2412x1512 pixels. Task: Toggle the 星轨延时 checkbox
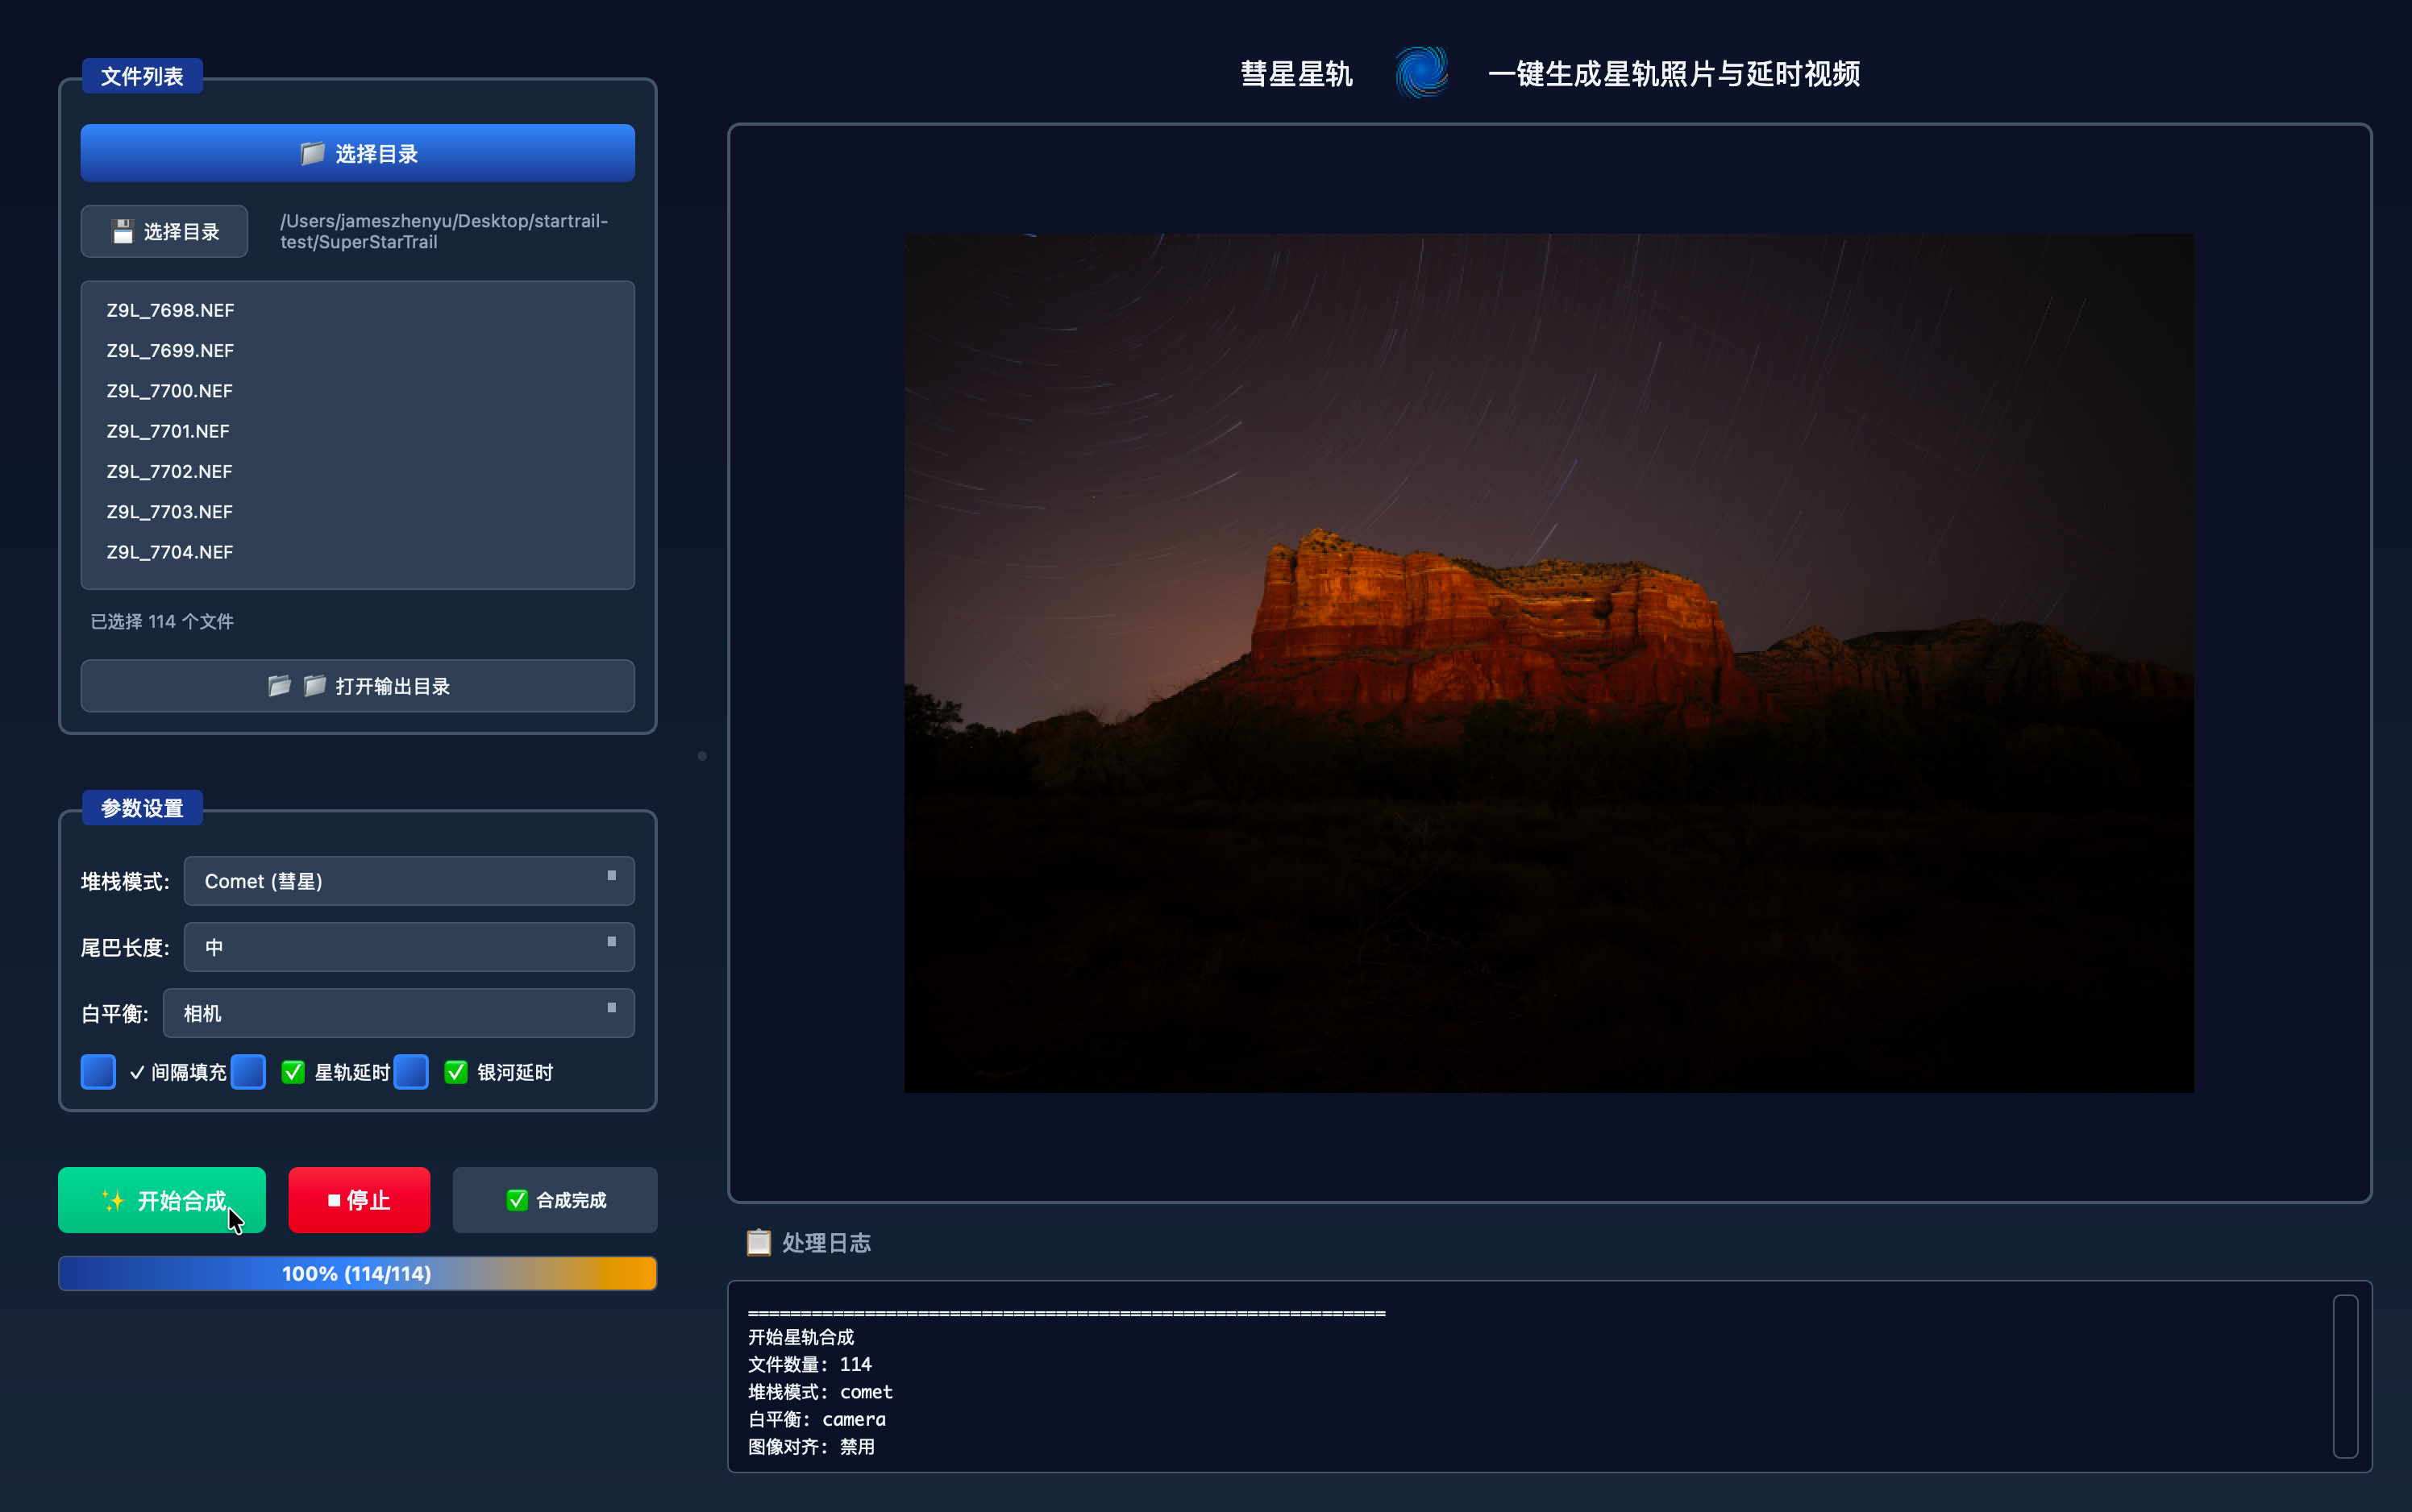pyautogui.click(x=248, y=1072)
